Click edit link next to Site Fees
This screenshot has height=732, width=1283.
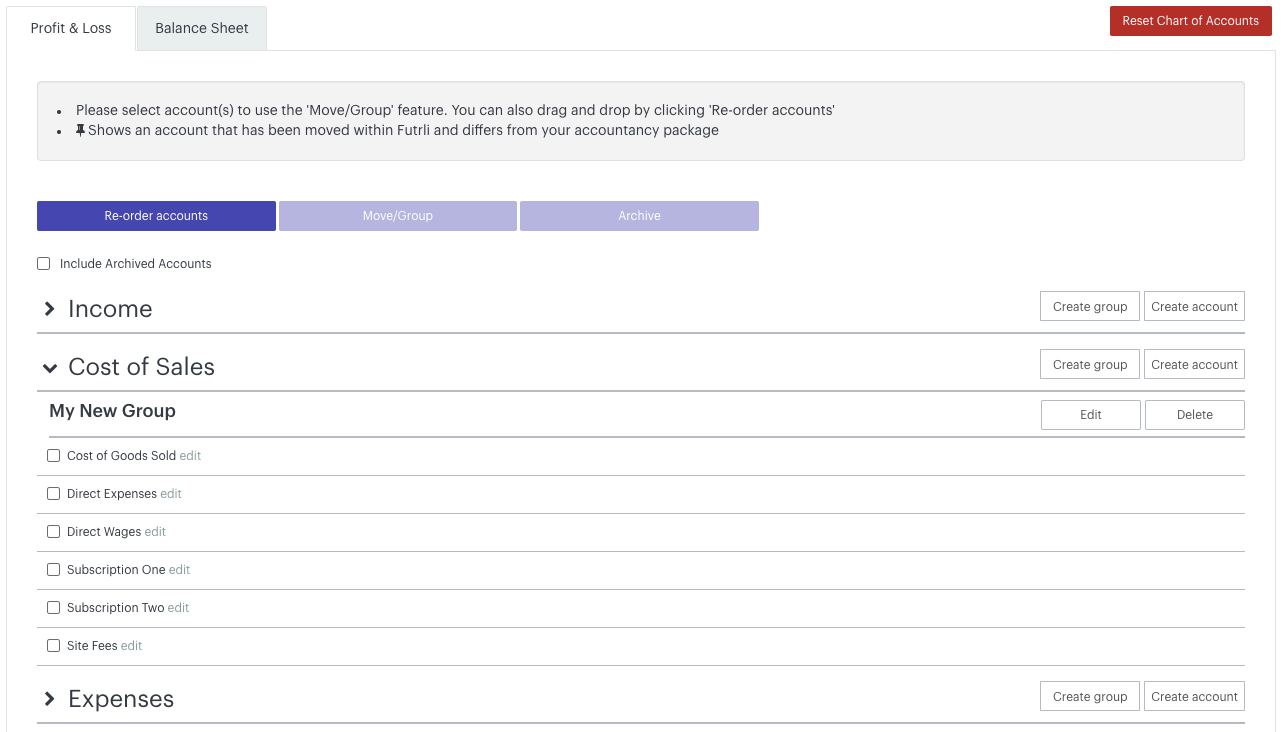tap(131, 646)
